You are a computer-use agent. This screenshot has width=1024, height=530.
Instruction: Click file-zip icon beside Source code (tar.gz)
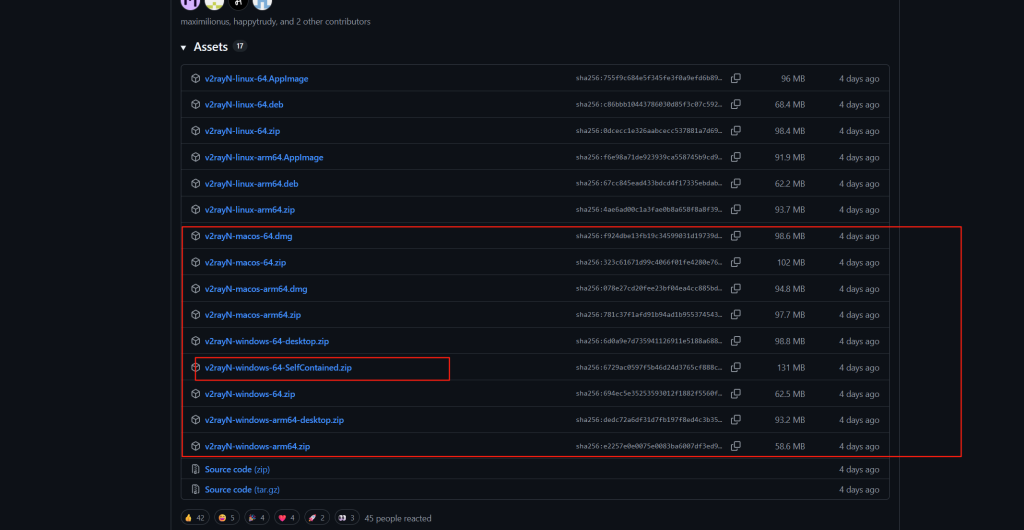click(195, 490)
